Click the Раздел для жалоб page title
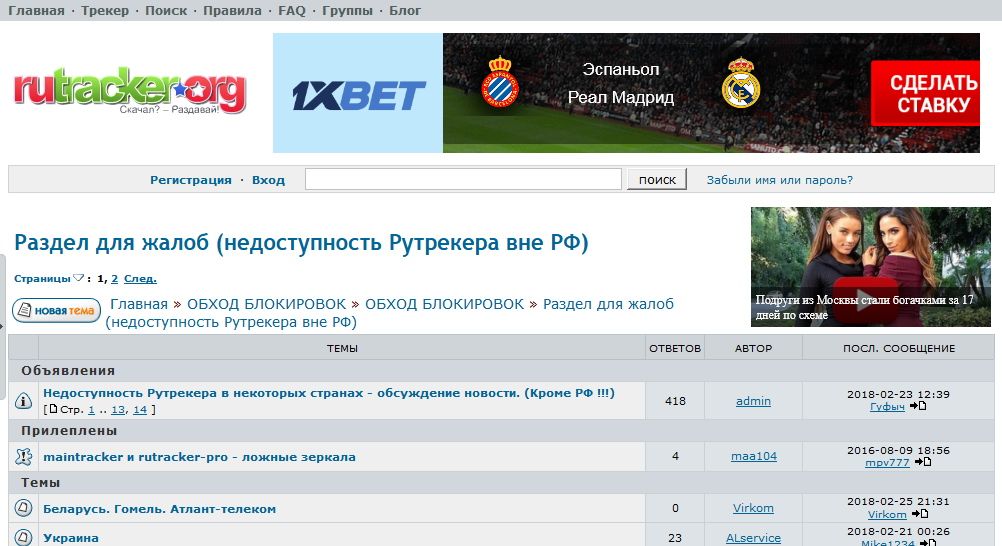This screenshot has height=546, width=1002. (x=301, y=243)
